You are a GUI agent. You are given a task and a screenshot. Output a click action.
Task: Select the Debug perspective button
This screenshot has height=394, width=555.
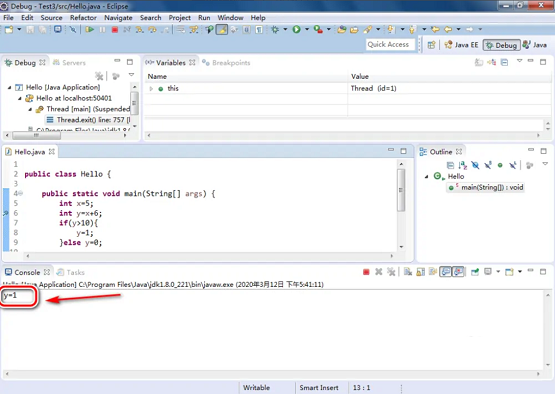[502, 45]
